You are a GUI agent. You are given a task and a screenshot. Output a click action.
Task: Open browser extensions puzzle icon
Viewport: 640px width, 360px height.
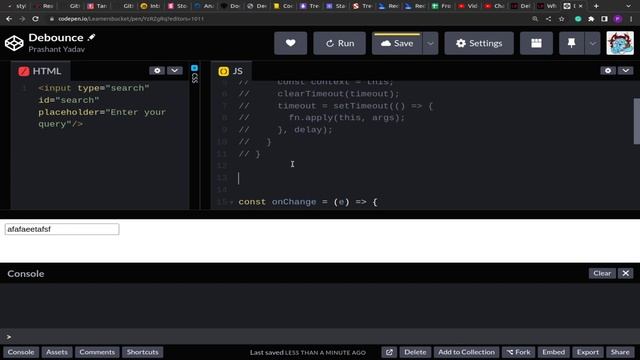591,19
